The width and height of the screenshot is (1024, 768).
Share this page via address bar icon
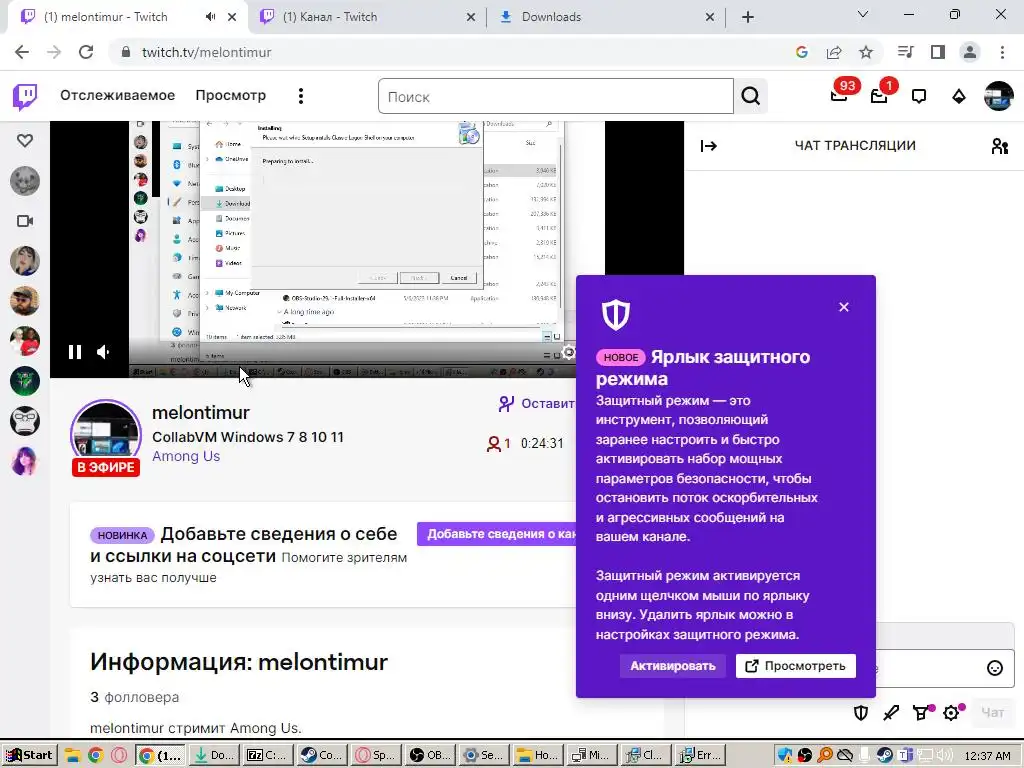click(x=834, y=52)
